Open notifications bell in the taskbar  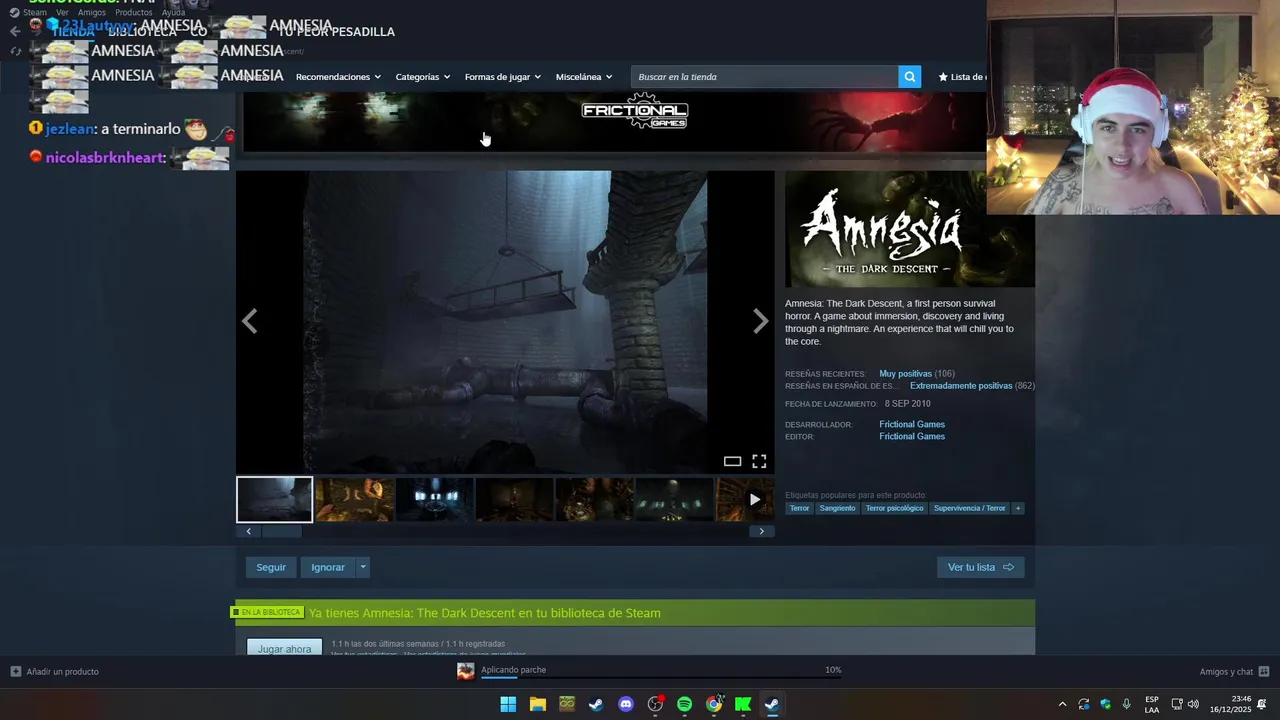pos(1262,704)
